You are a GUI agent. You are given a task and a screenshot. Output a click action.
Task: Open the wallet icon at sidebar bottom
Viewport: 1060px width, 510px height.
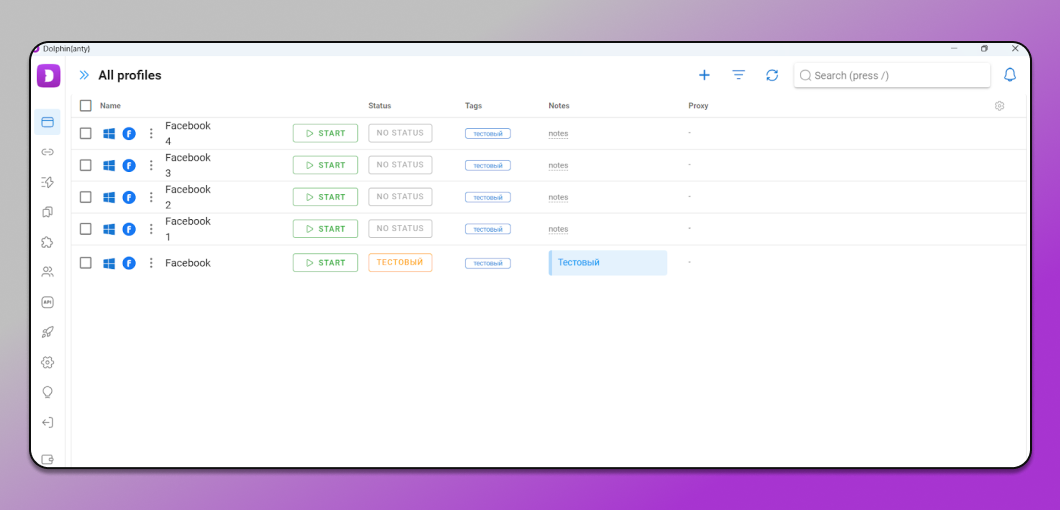47,459
